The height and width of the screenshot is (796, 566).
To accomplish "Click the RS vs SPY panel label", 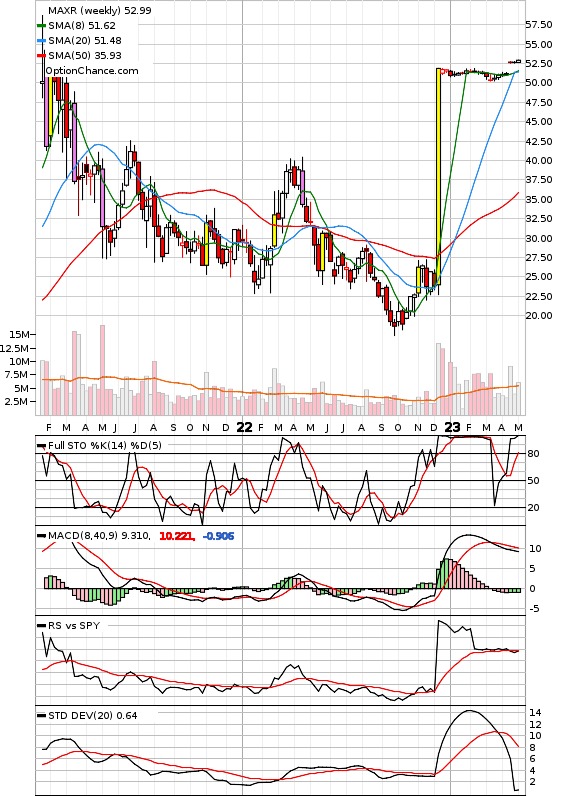I will (x=74, y=626).
